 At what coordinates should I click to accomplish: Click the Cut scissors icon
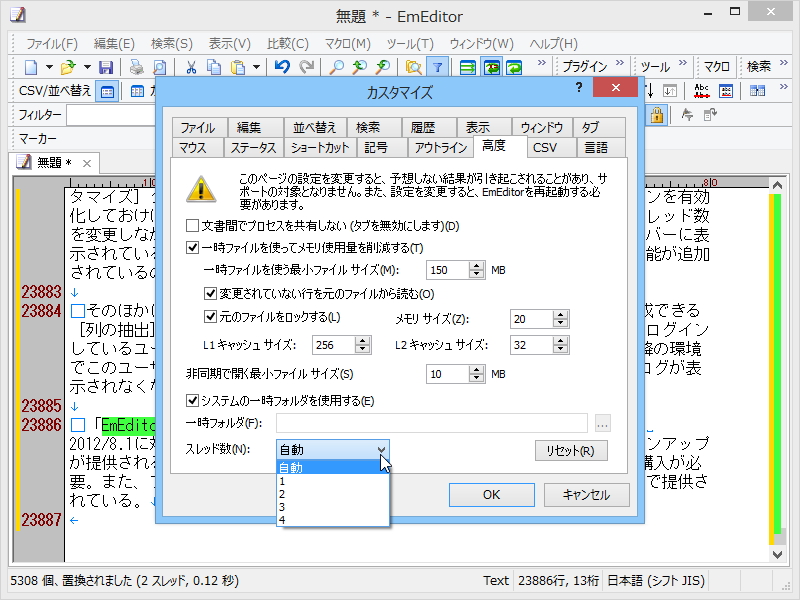point(191,67)
